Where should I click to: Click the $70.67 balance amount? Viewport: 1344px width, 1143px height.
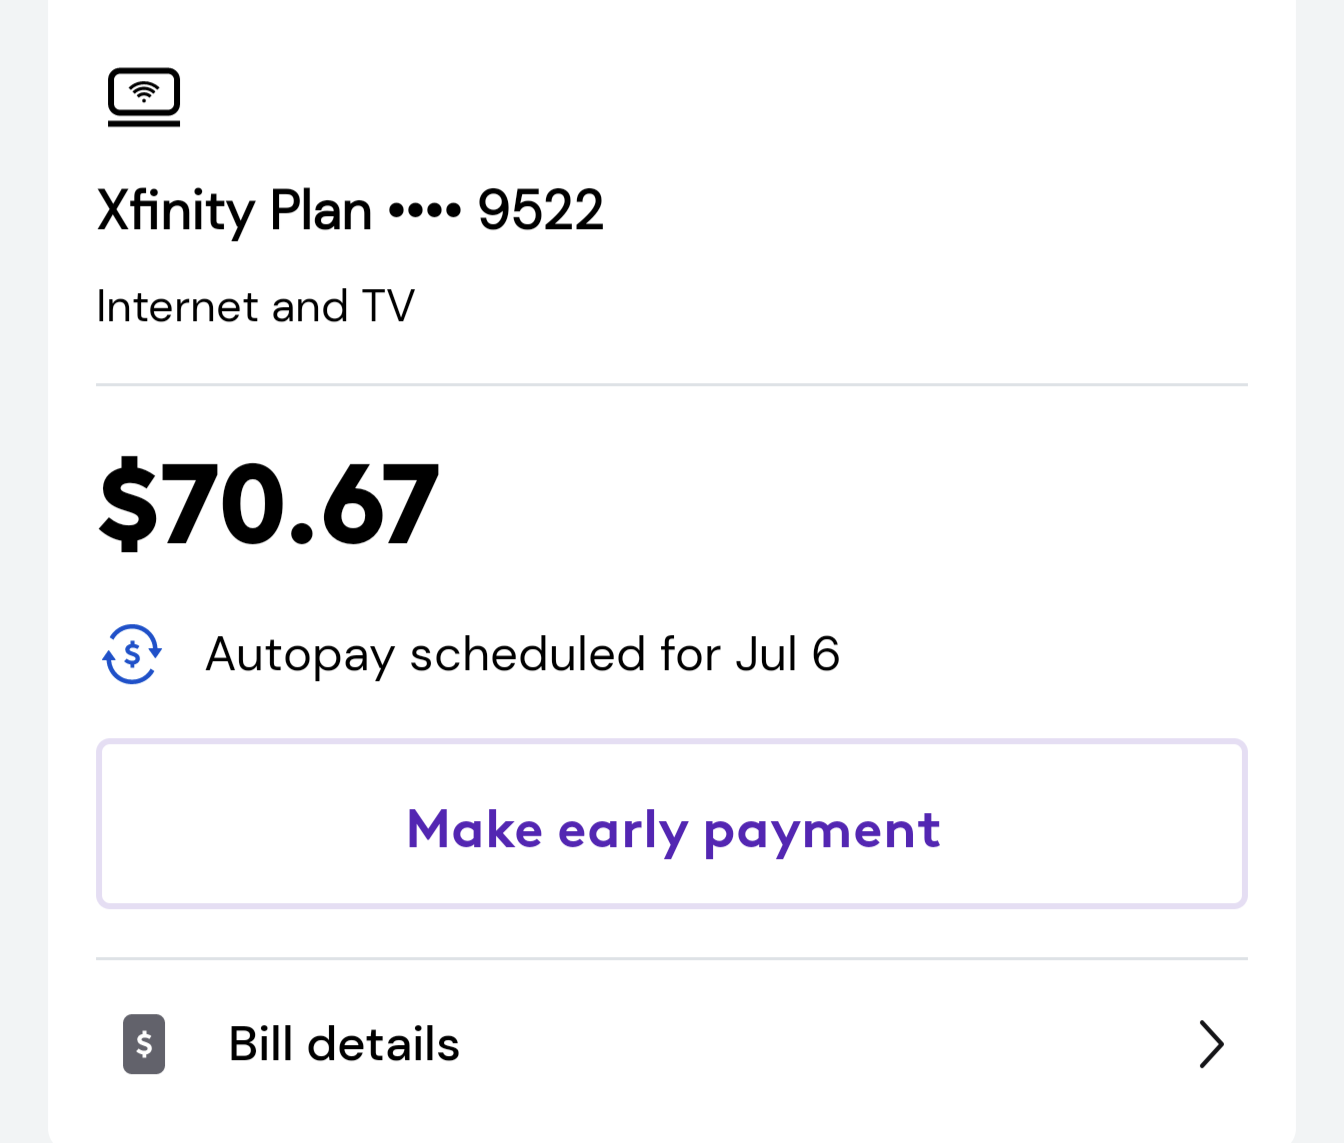269,503
